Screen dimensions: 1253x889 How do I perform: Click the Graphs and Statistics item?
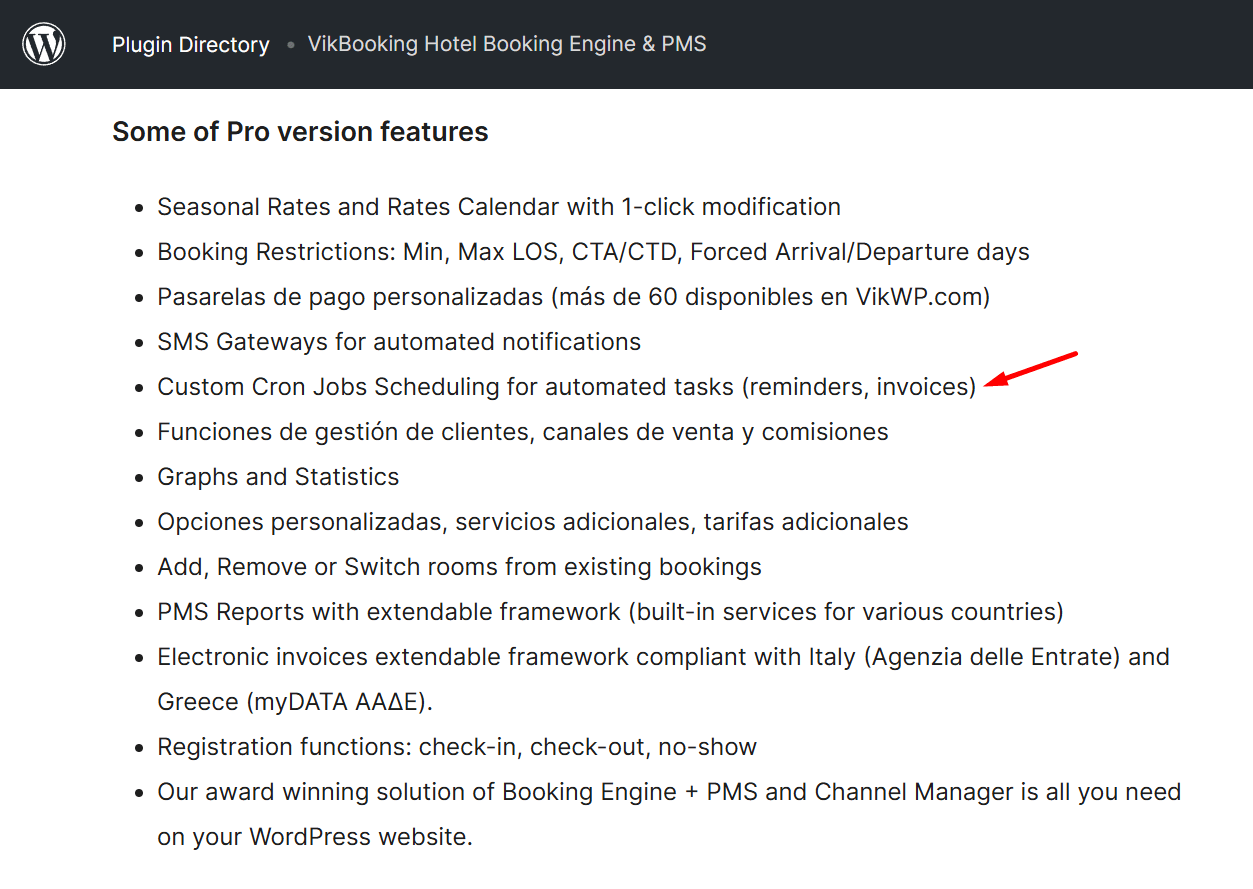278,477
